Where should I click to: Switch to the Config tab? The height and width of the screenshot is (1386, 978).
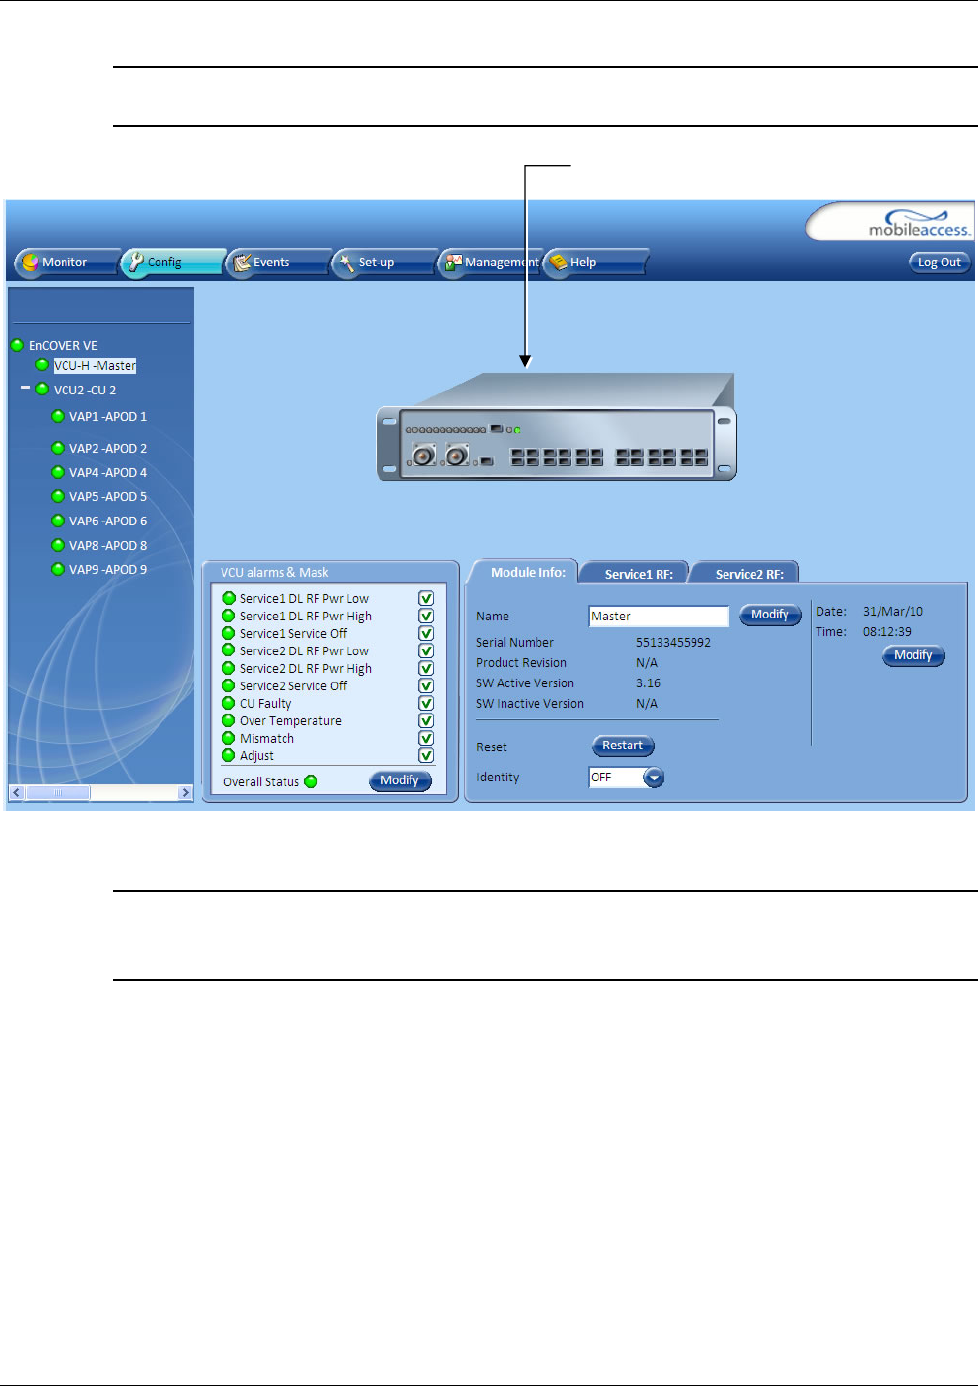tap(172, 262)
